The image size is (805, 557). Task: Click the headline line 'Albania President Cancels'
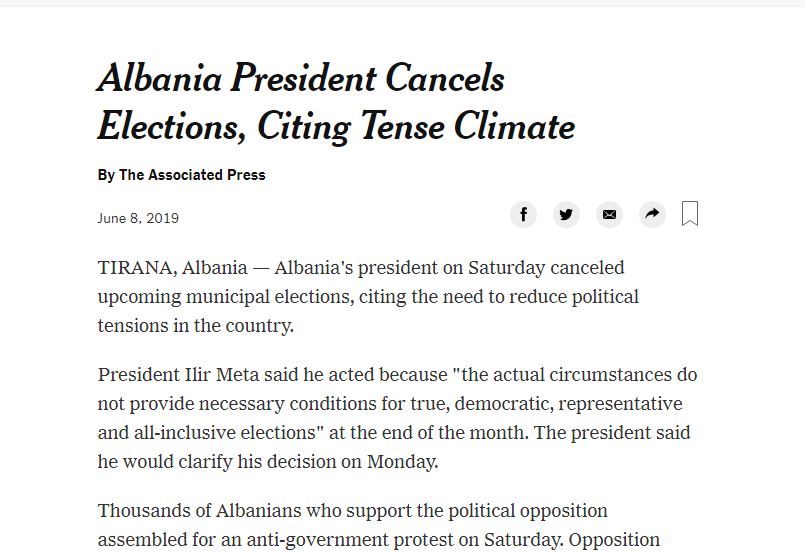pos(300,79)
